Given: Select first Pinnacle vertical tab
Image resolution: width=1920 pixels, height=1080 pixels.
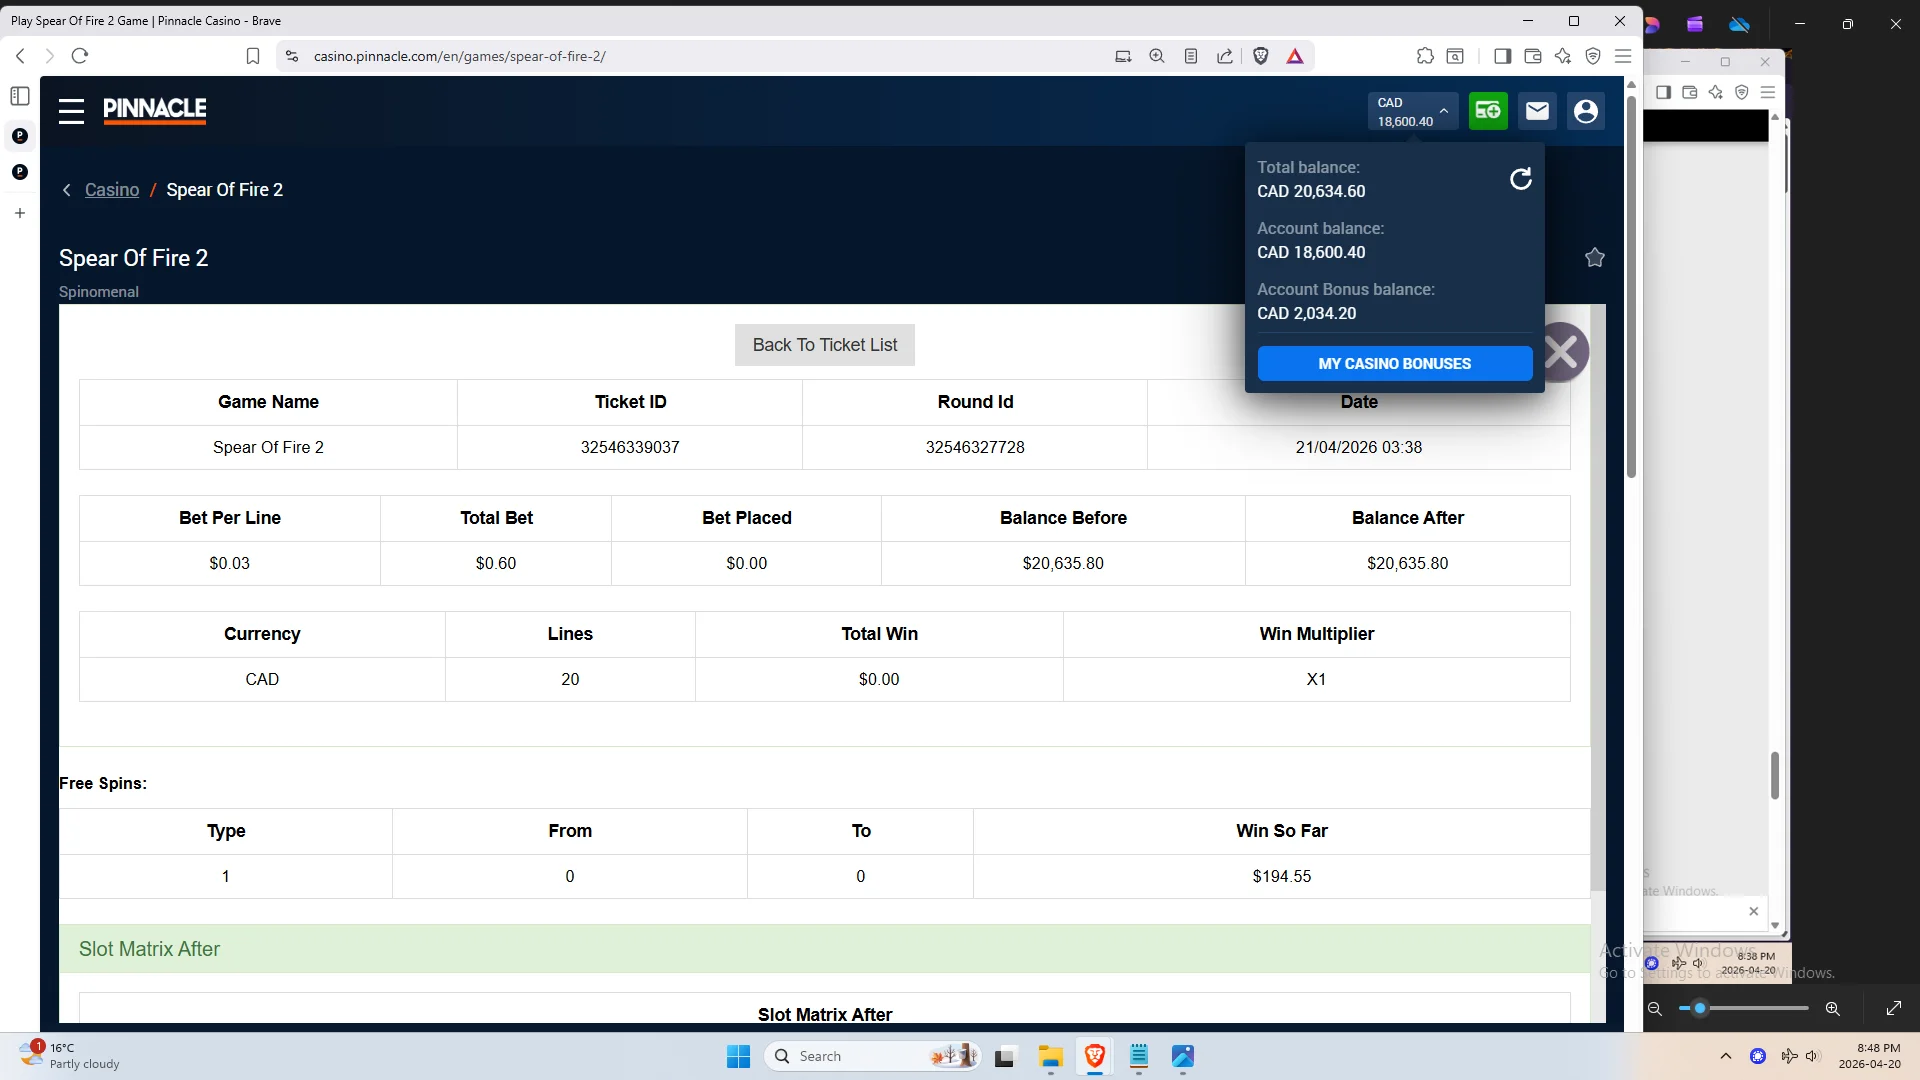Looking at the screenshot, I should pyautogui.click(x=20, y=136).
